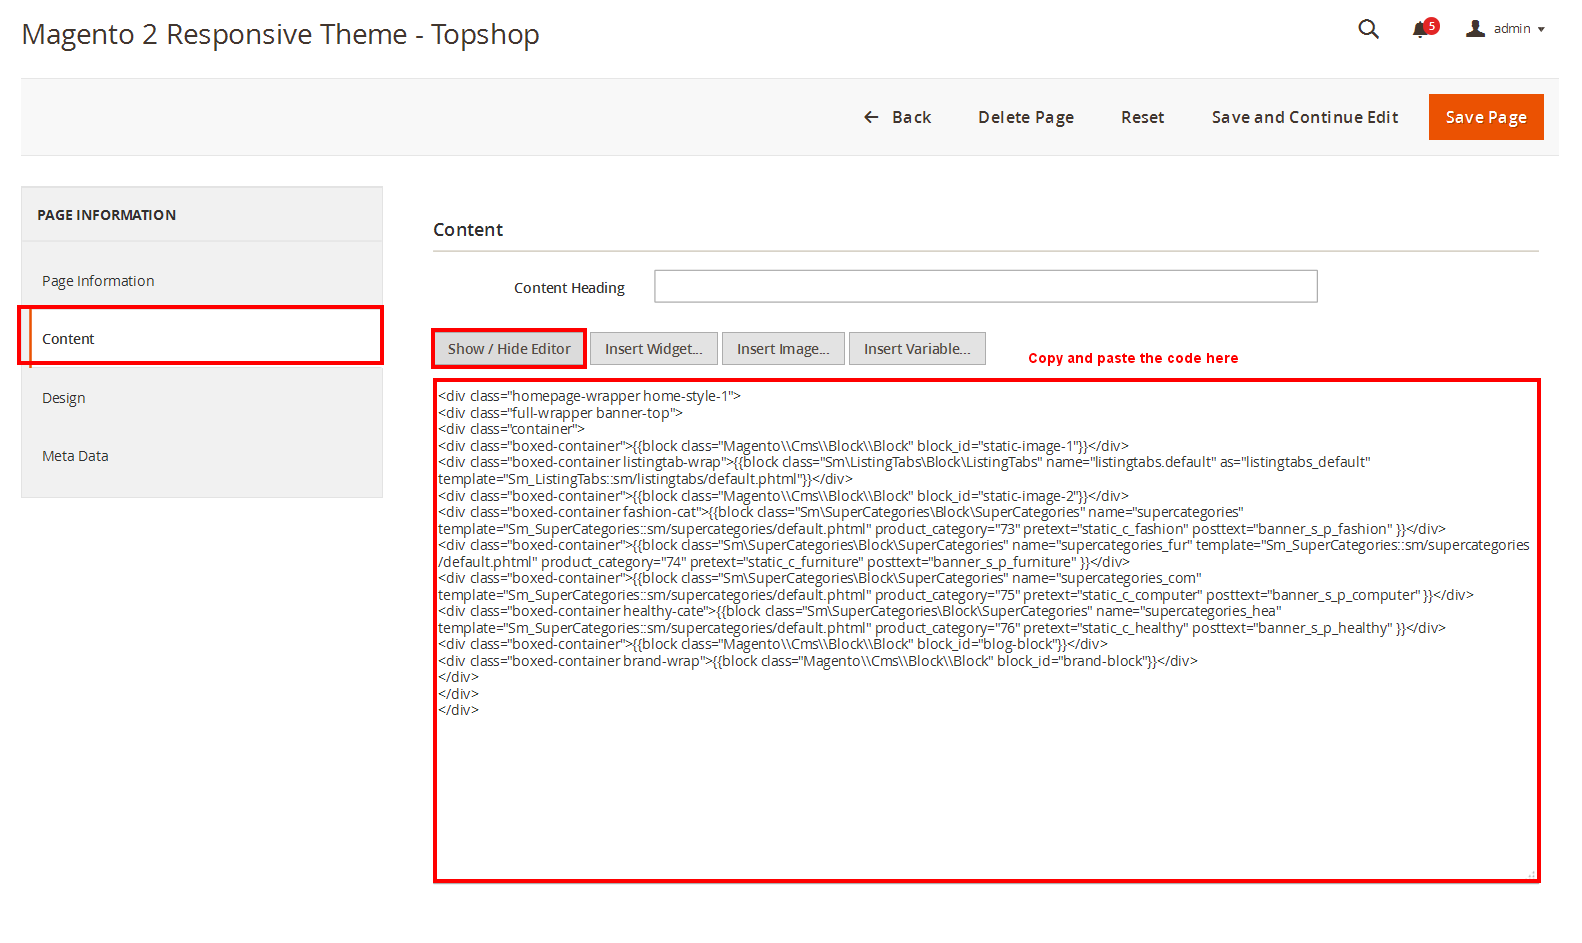Image resolution: width=1582 pixels, height=943 pixels.
Task: Click code line with full-wrapper banner-top
Action: (x=560, y=413)
